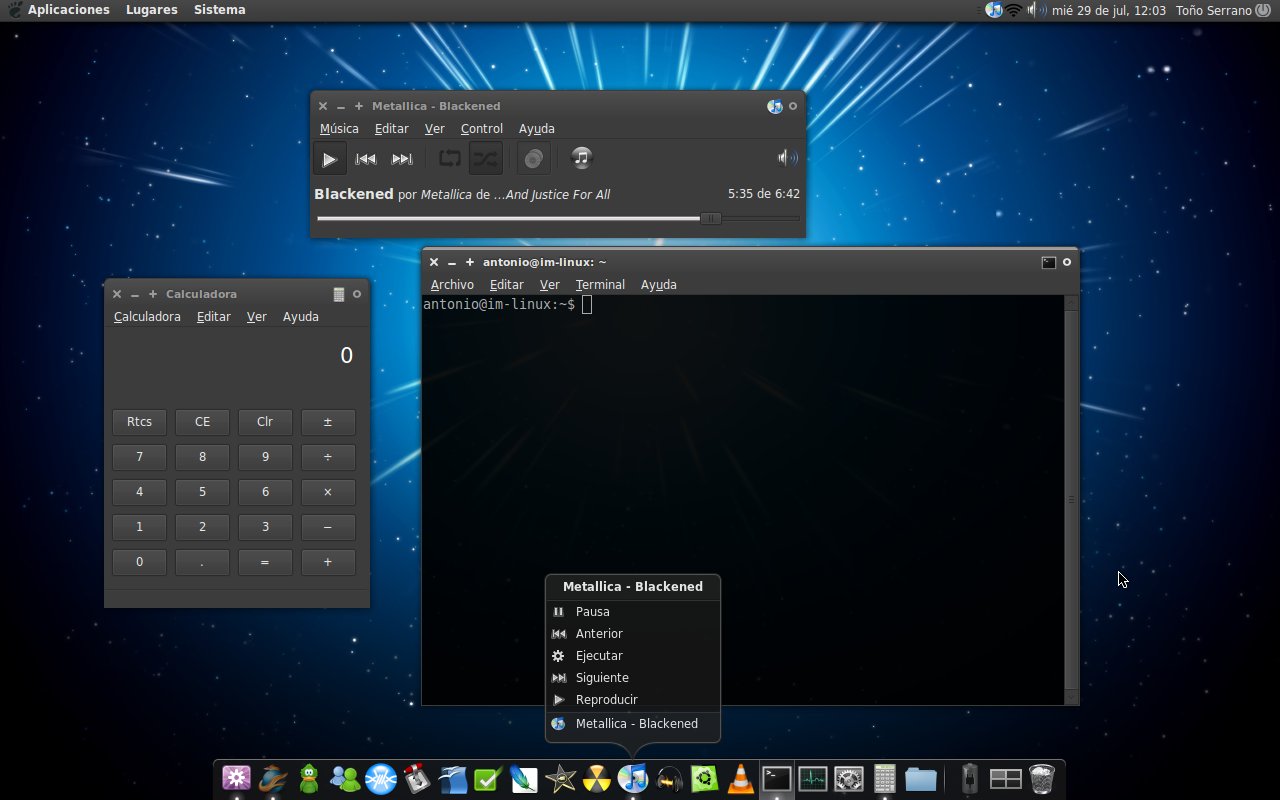Select Siguiente in the dock popup menu

coord(633,677)
